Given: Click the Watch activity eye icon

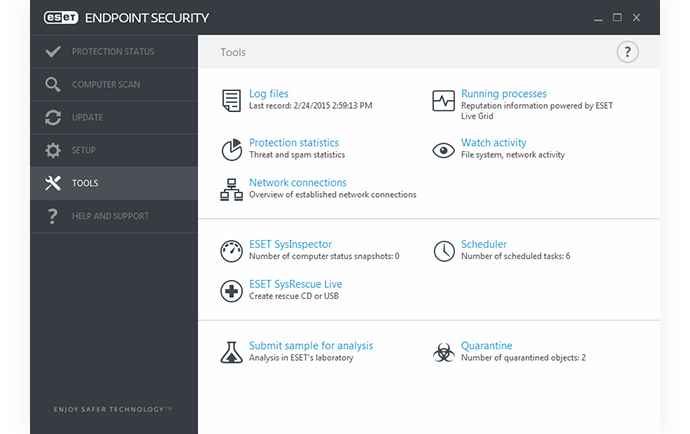Looking at the screenshot, I should 443,151.
